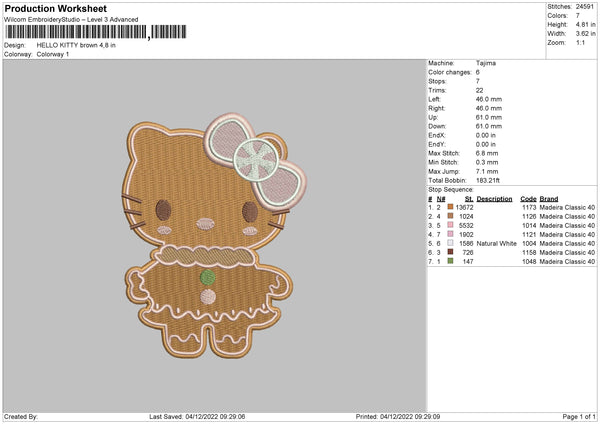Select the green swatch for code 1048
This screenshot has height=424, width=600.
pos(451,261)
